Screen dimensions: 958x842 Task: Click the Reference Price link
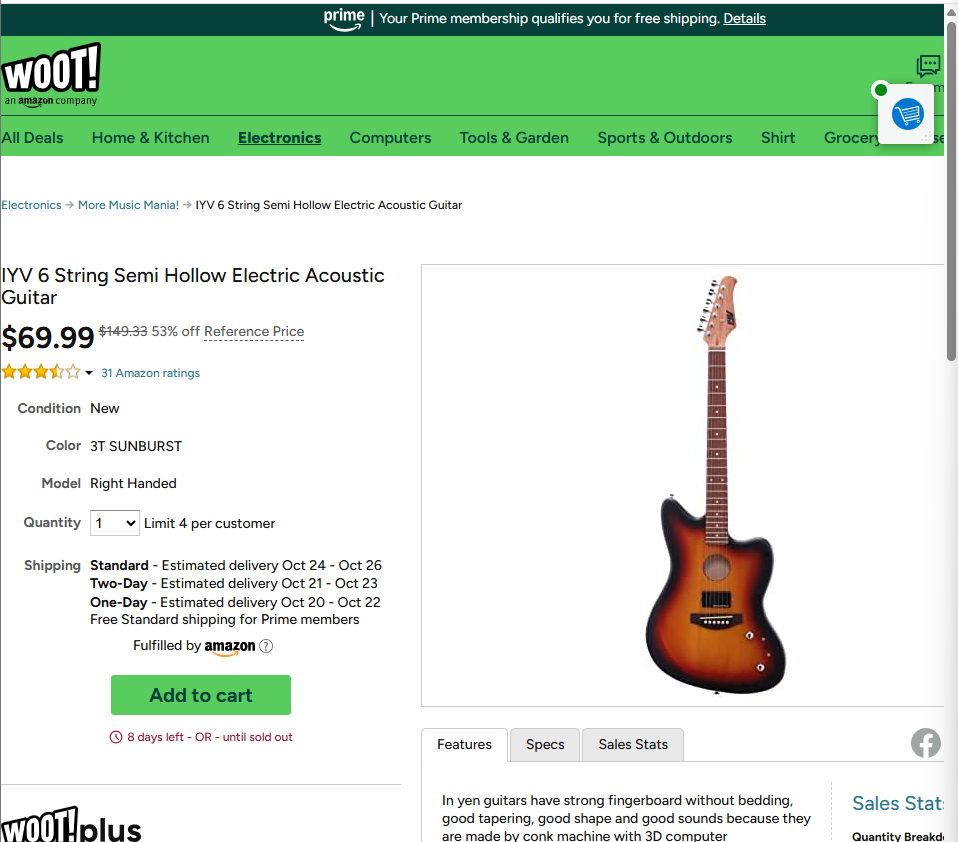(x=254, y=331)
